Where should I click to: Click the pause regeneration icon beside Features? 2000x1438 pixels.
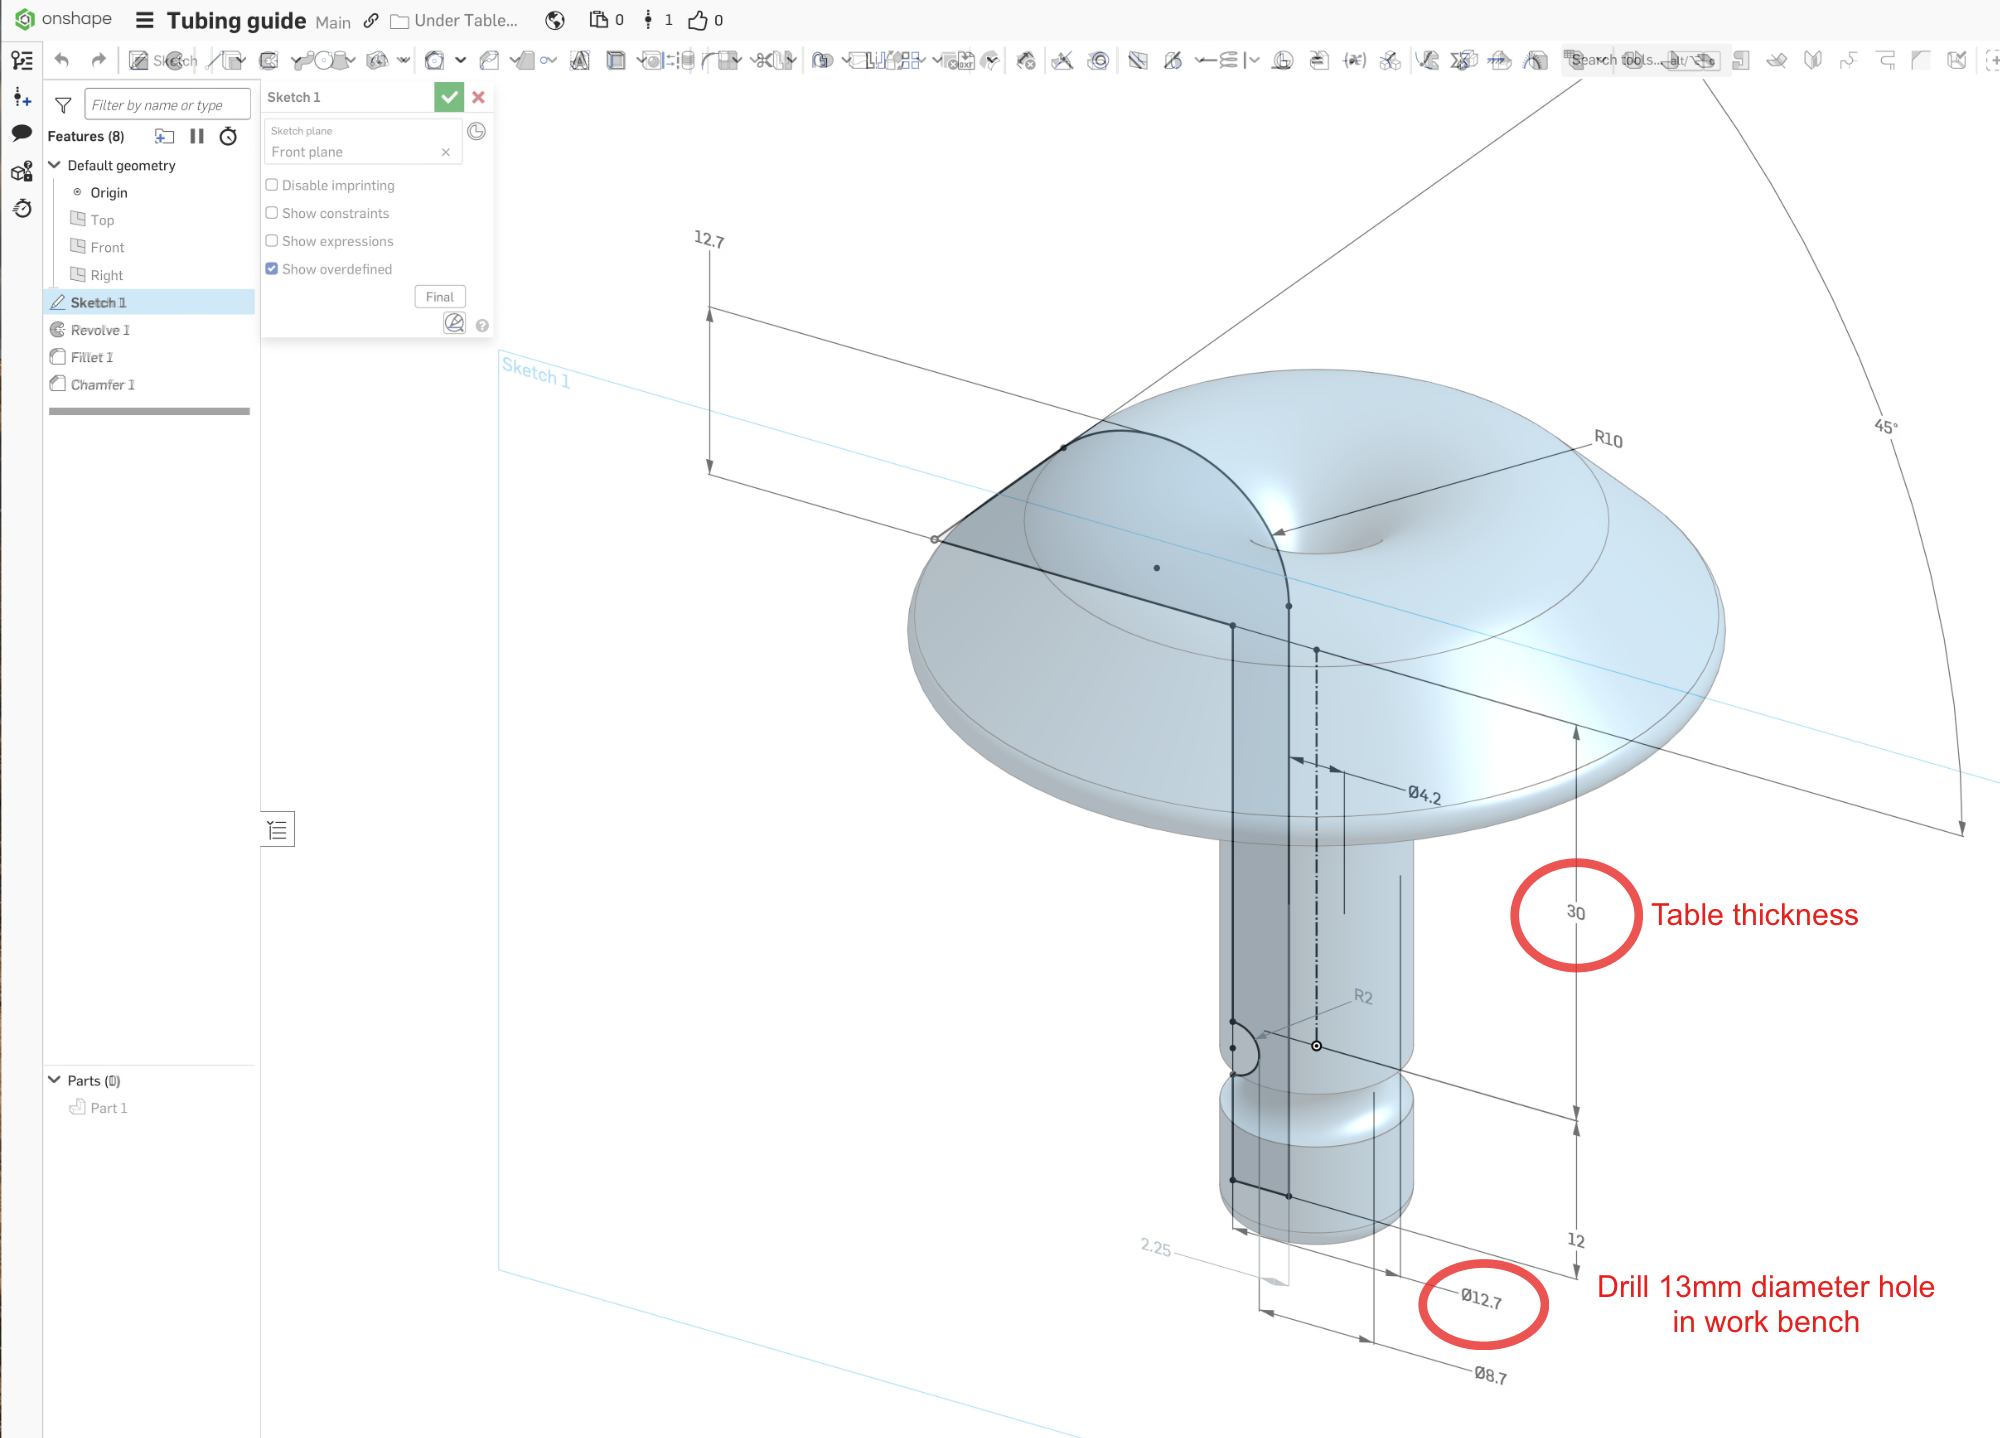point(197,136)
